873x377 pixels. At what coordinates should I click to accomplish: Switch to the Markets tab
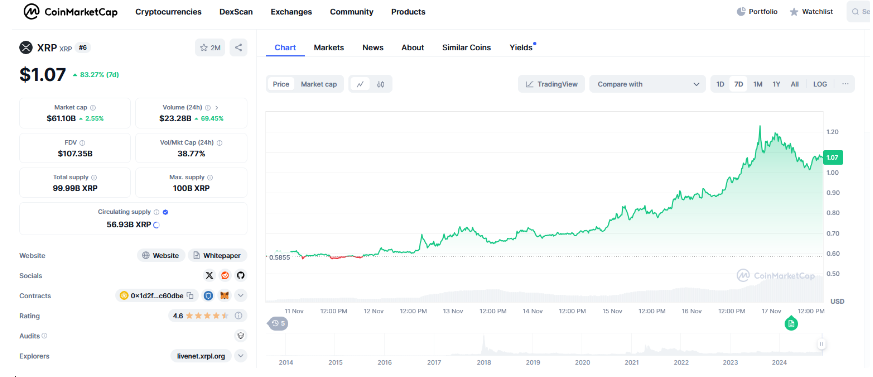pos(328,47)
